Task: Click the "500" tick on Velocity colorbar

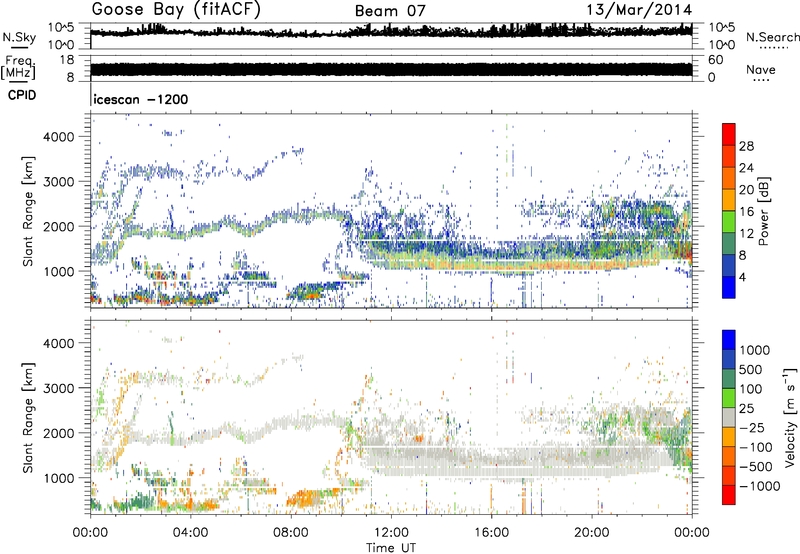Action: click(x=751, y=369)
